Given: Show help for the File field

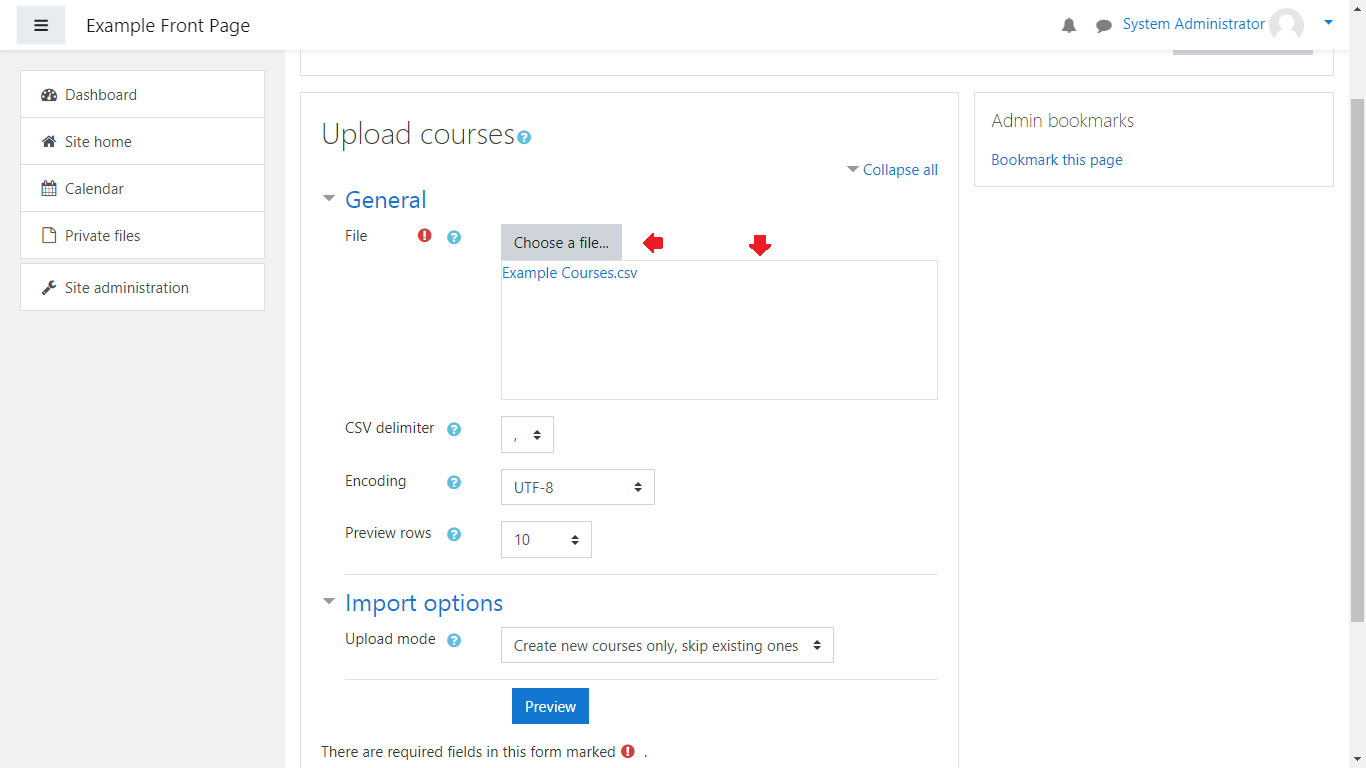Looking at the screenshot, I should coord(454,237).
